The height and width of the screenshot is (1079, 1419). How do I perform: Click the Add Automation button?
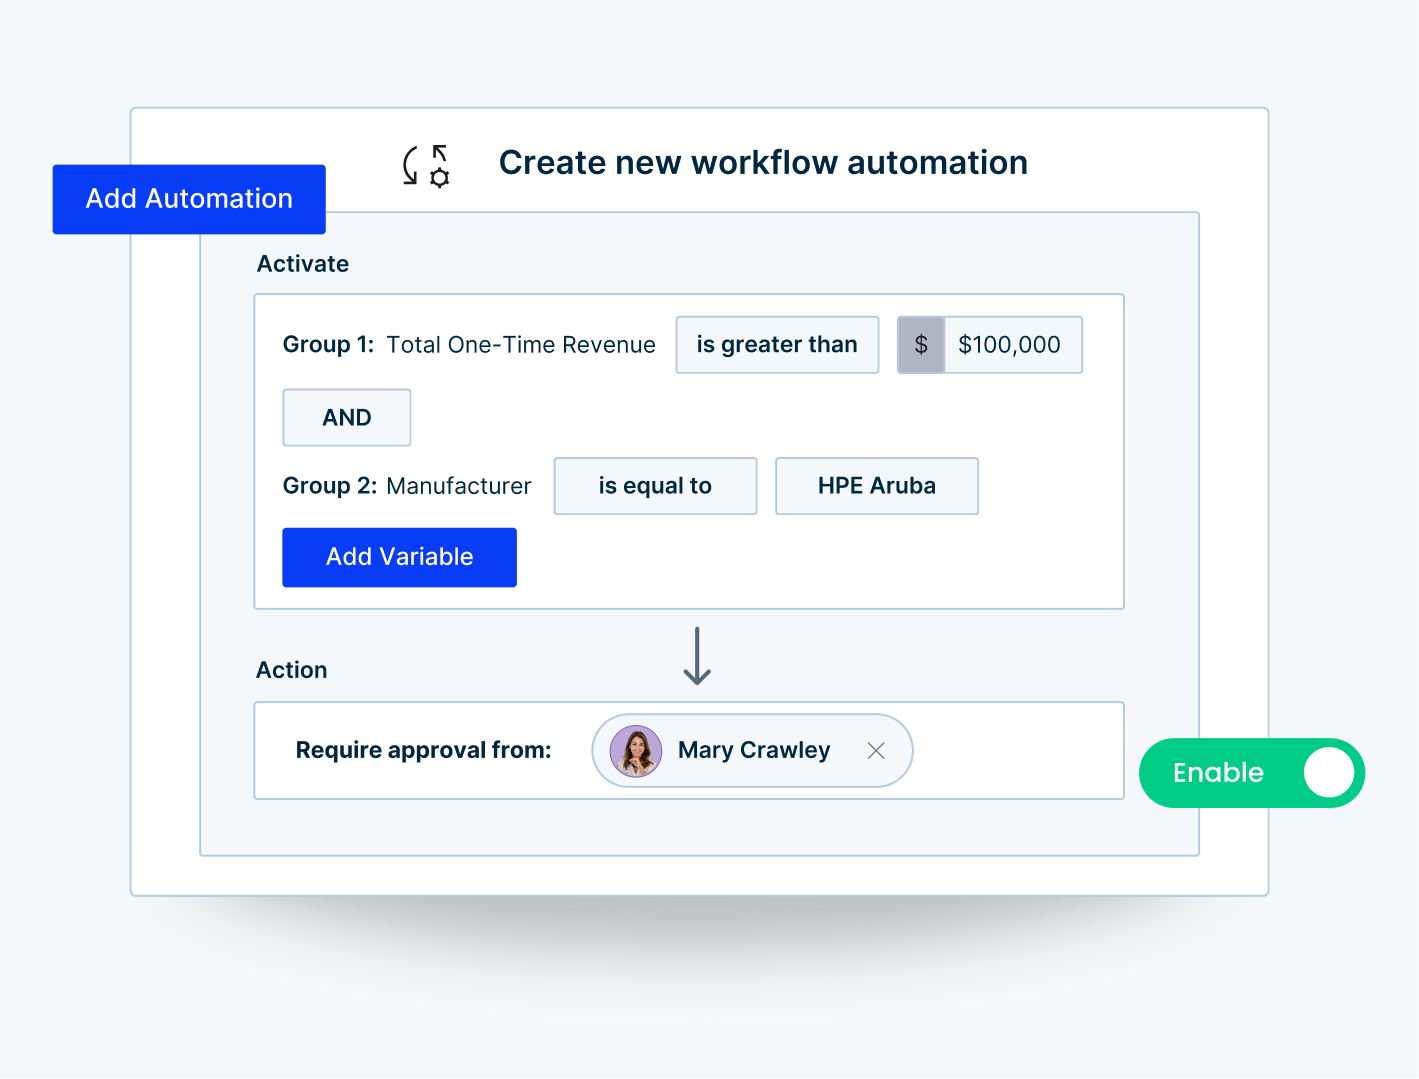(188, 199)
